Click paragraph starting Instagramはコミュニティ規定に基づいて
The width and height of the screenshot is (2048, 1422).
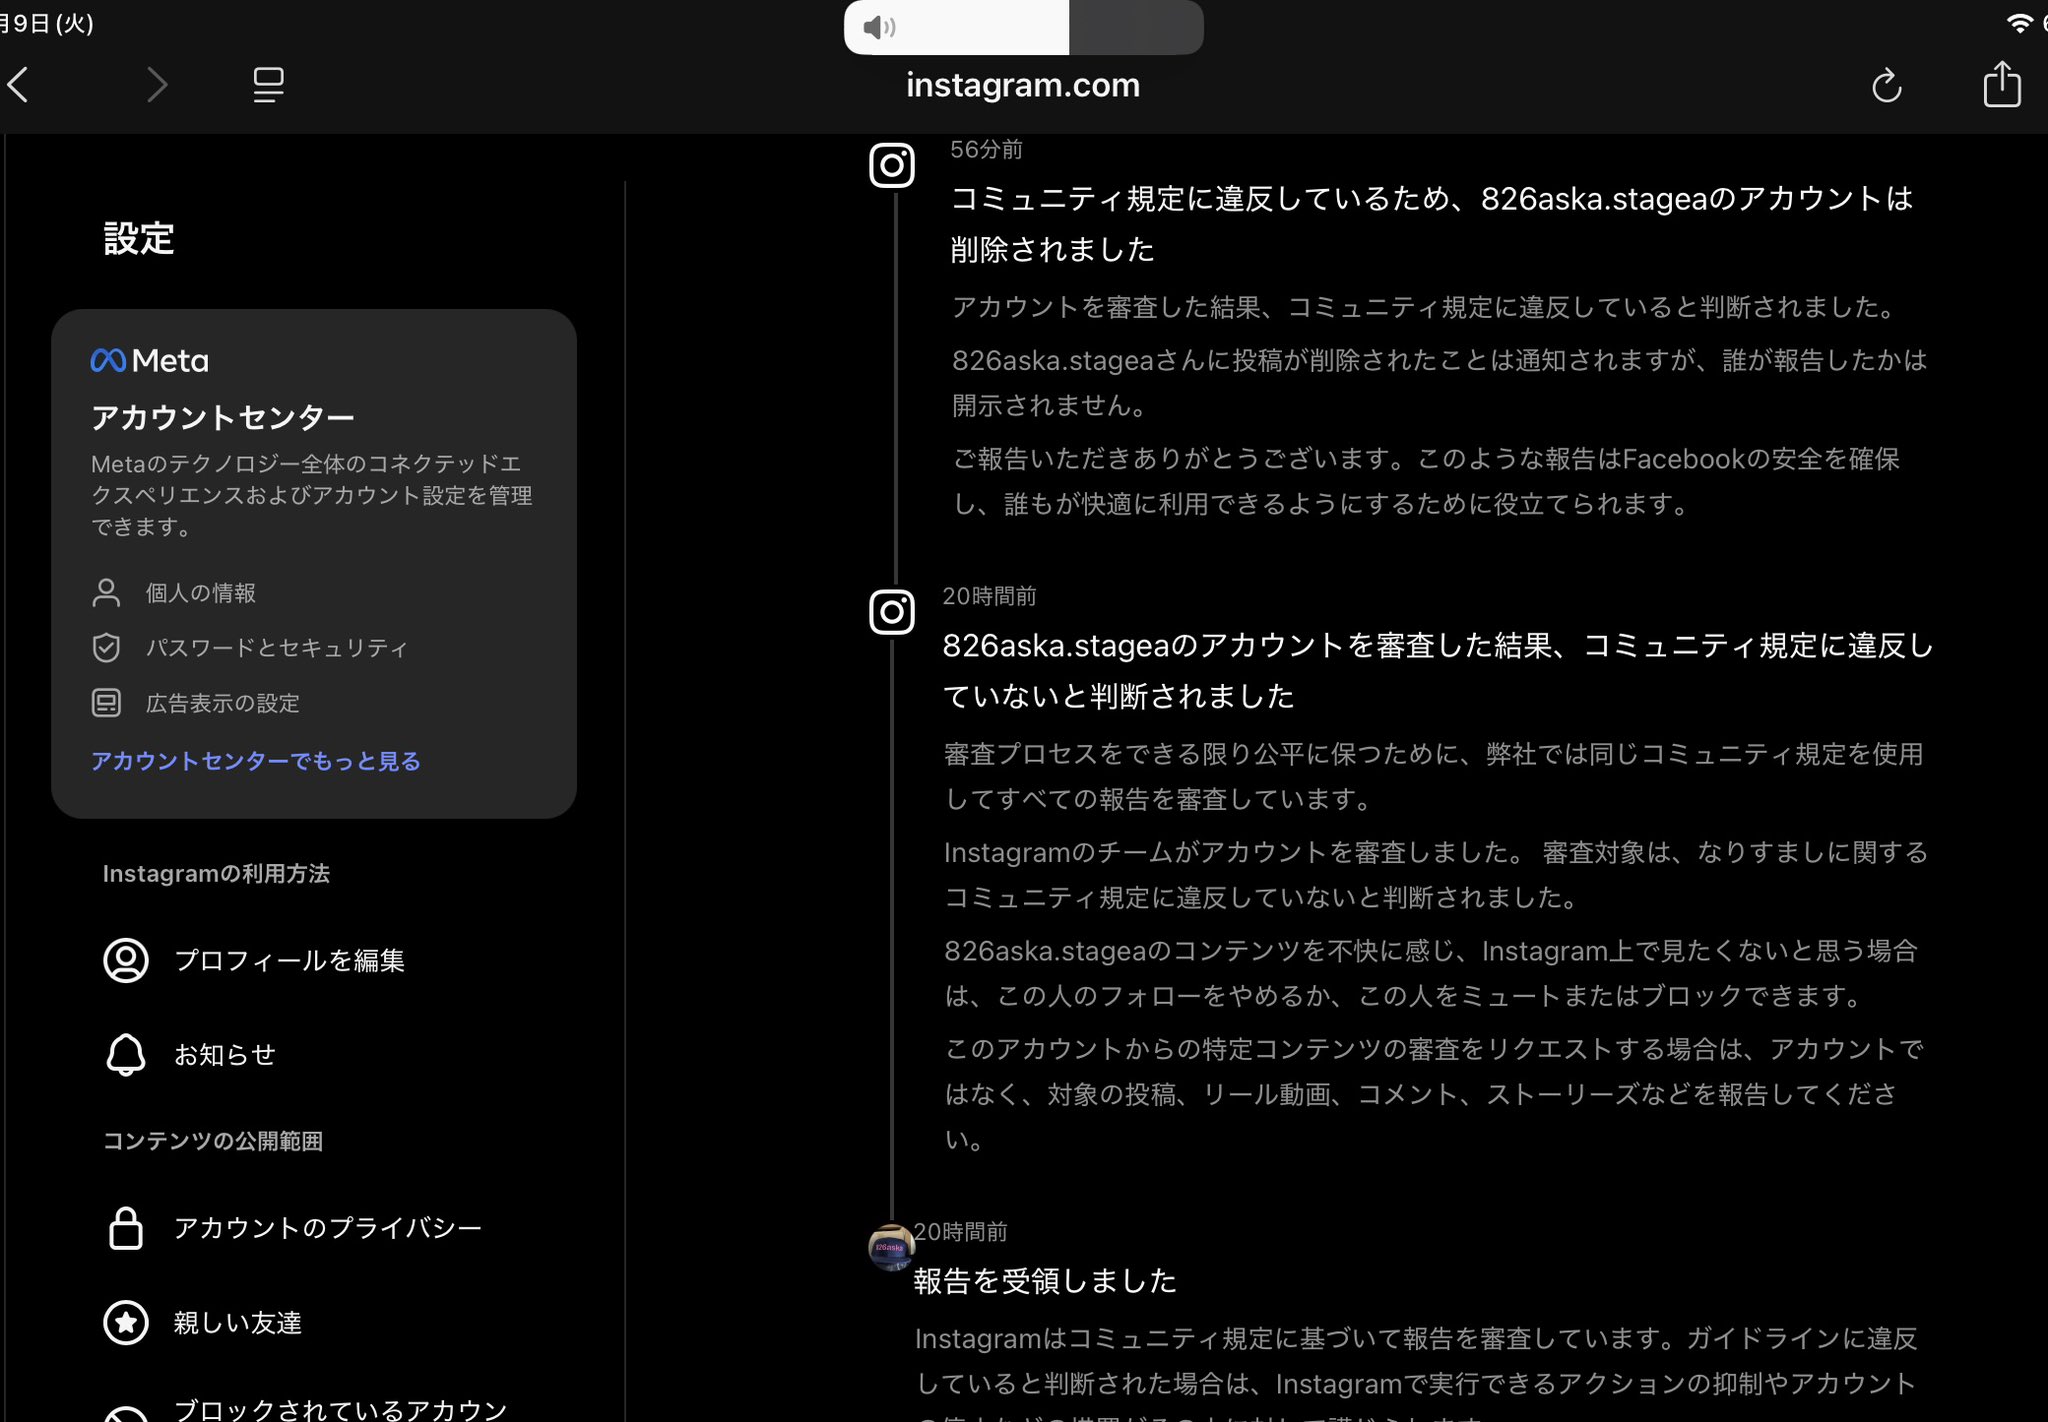tap(1417, 1373)
